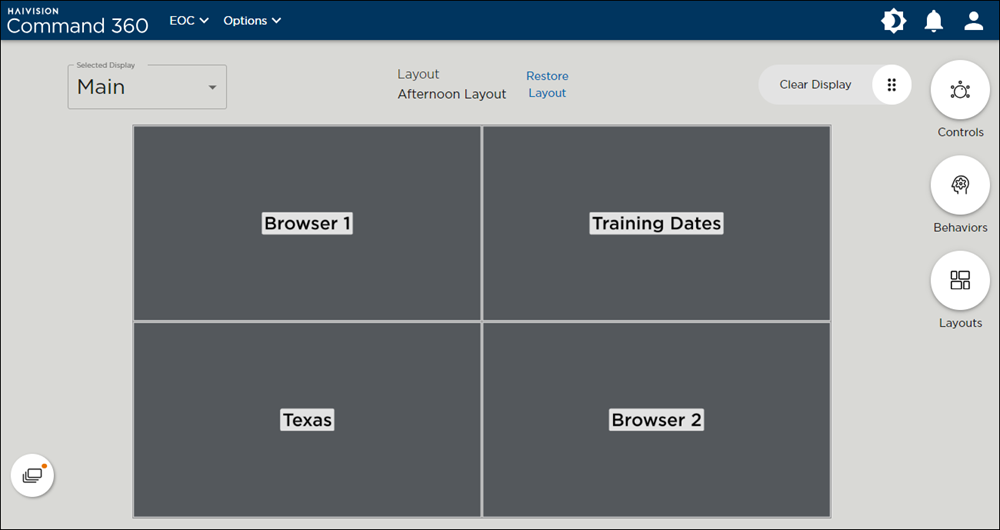Click the Haivision Command 360 logo
Screen dimensions: 1000x530
click(x=77, y=21)
